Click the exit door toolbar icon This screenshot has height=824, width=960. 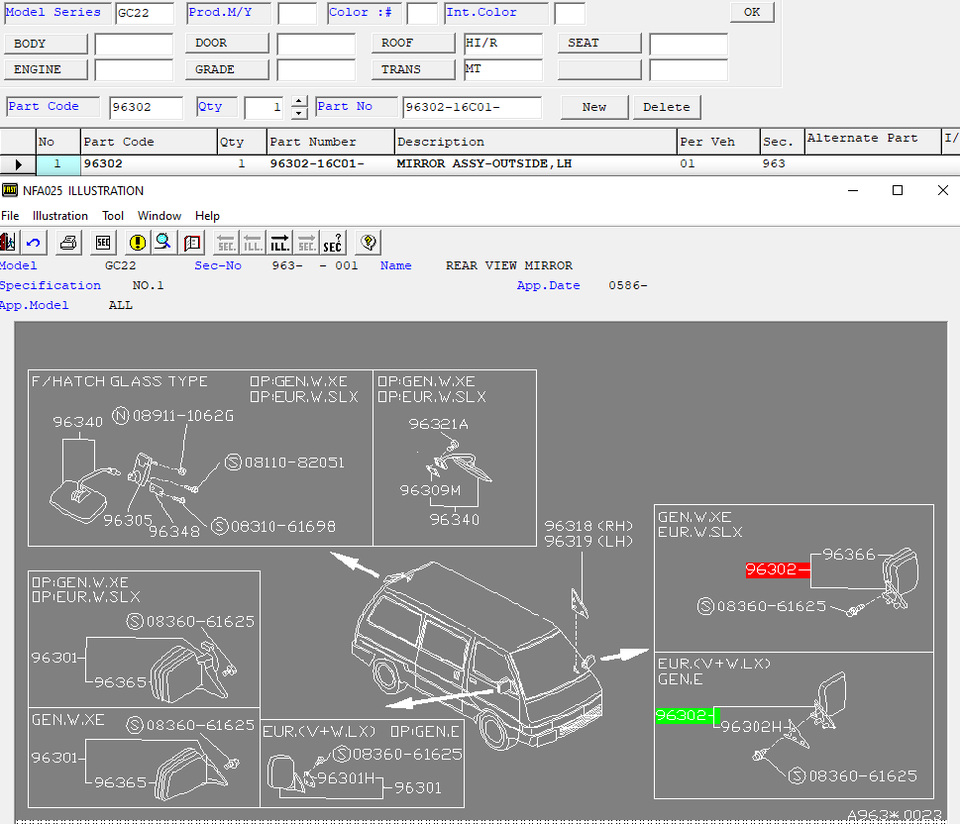8,242
